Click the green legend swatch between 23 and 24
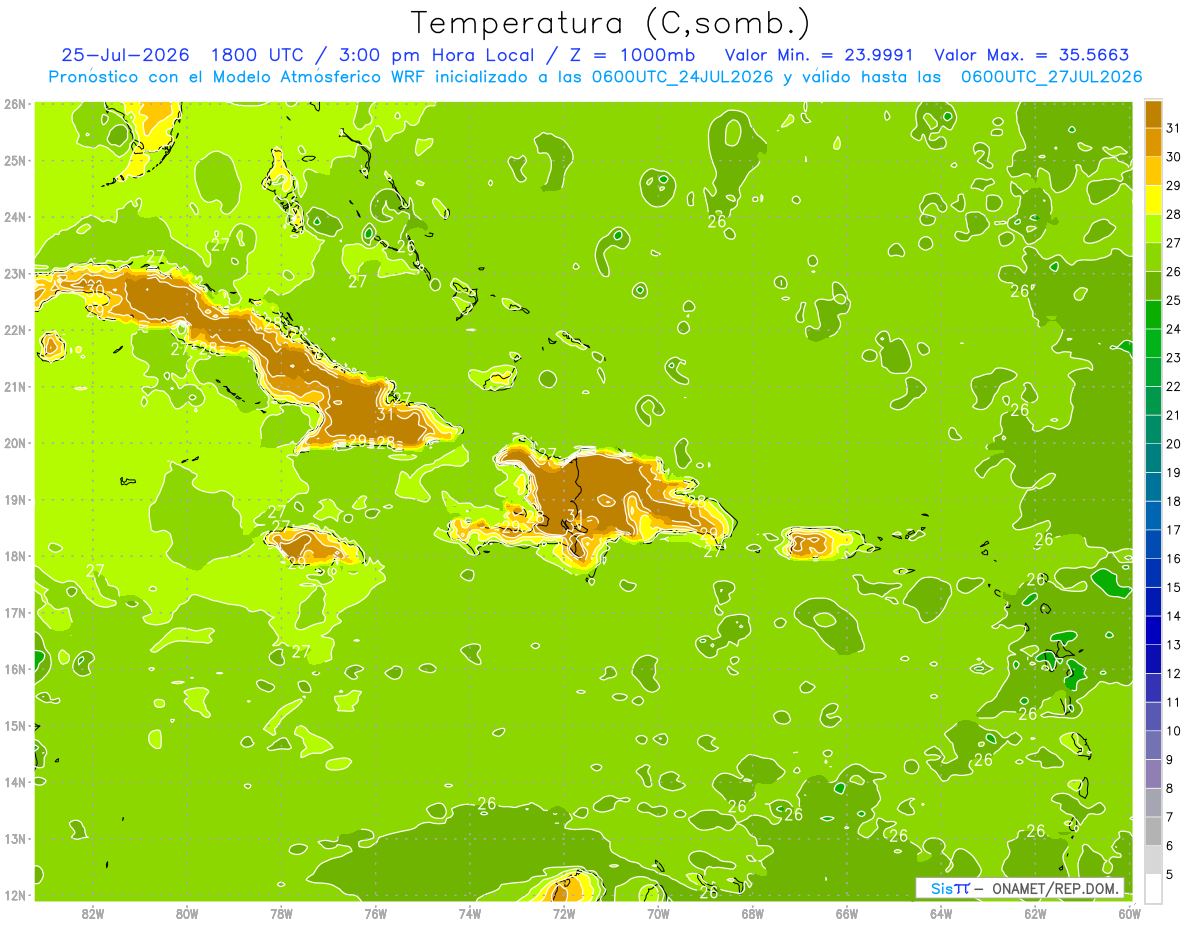Screen dimensions: 1200x927 1153,343
